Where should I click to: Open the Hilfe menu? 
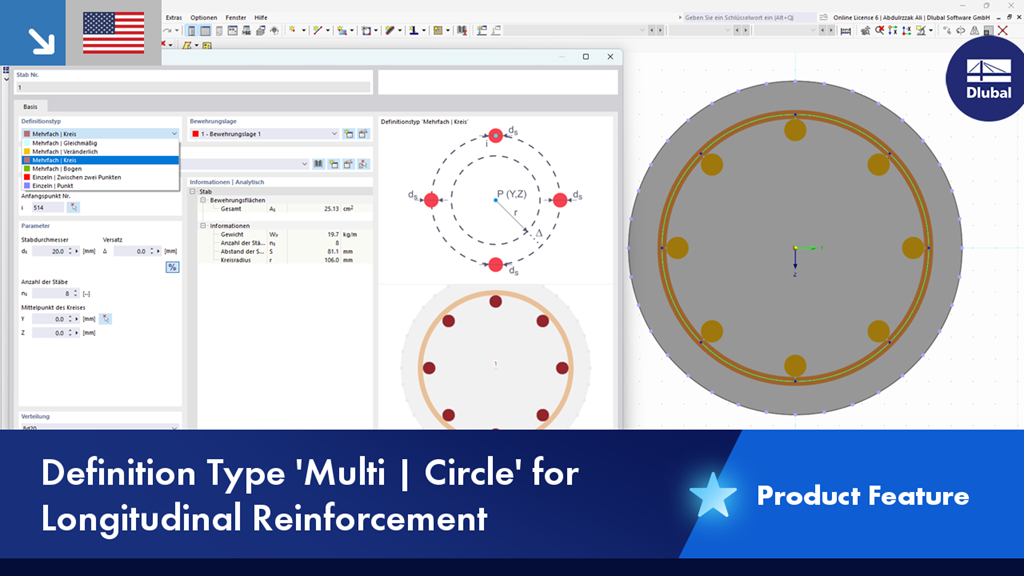(261, 18)
